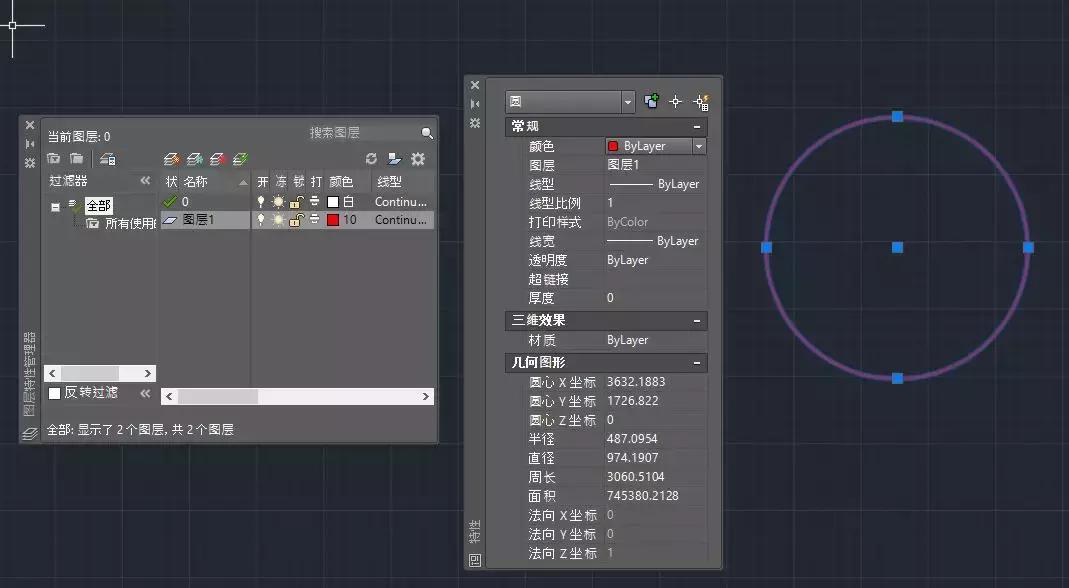Turn off the lightbulb for layer 0
The image size is (1069, 588).
click(261, 200)
